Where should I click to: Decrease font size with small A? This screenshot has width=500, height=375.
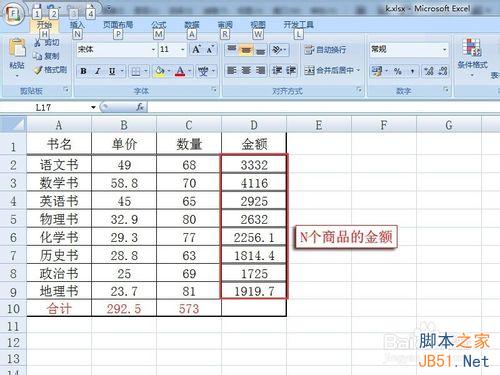pos(210,50)
